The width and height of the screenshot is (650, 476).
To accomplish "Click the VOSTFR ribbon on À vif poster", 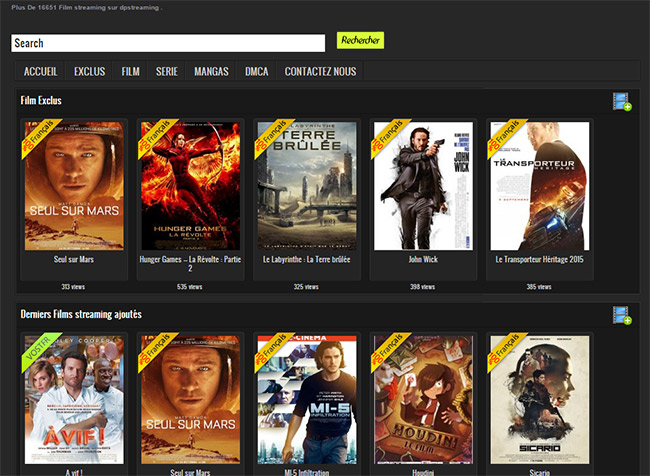I will pos(39,351).
